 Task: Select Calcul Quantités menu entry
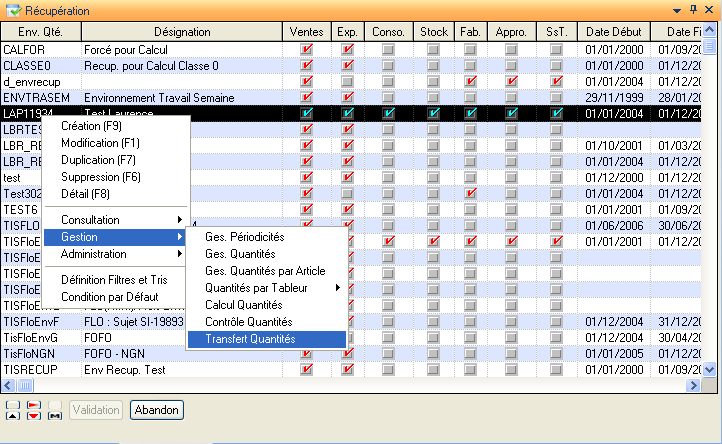point(243,305)
